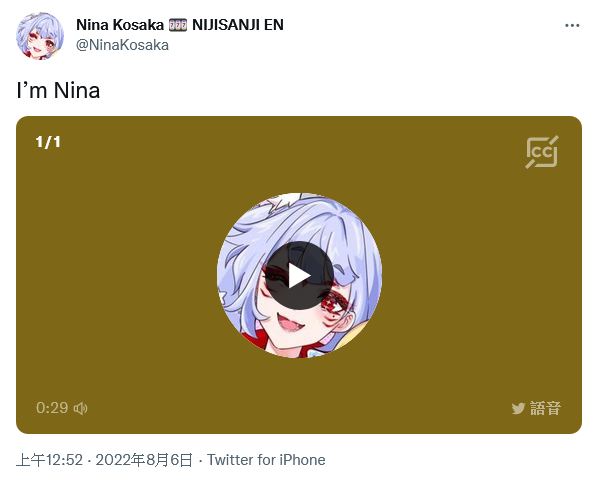
Task: Click the slot machine emoji in the name
Action: coord(178,25)
